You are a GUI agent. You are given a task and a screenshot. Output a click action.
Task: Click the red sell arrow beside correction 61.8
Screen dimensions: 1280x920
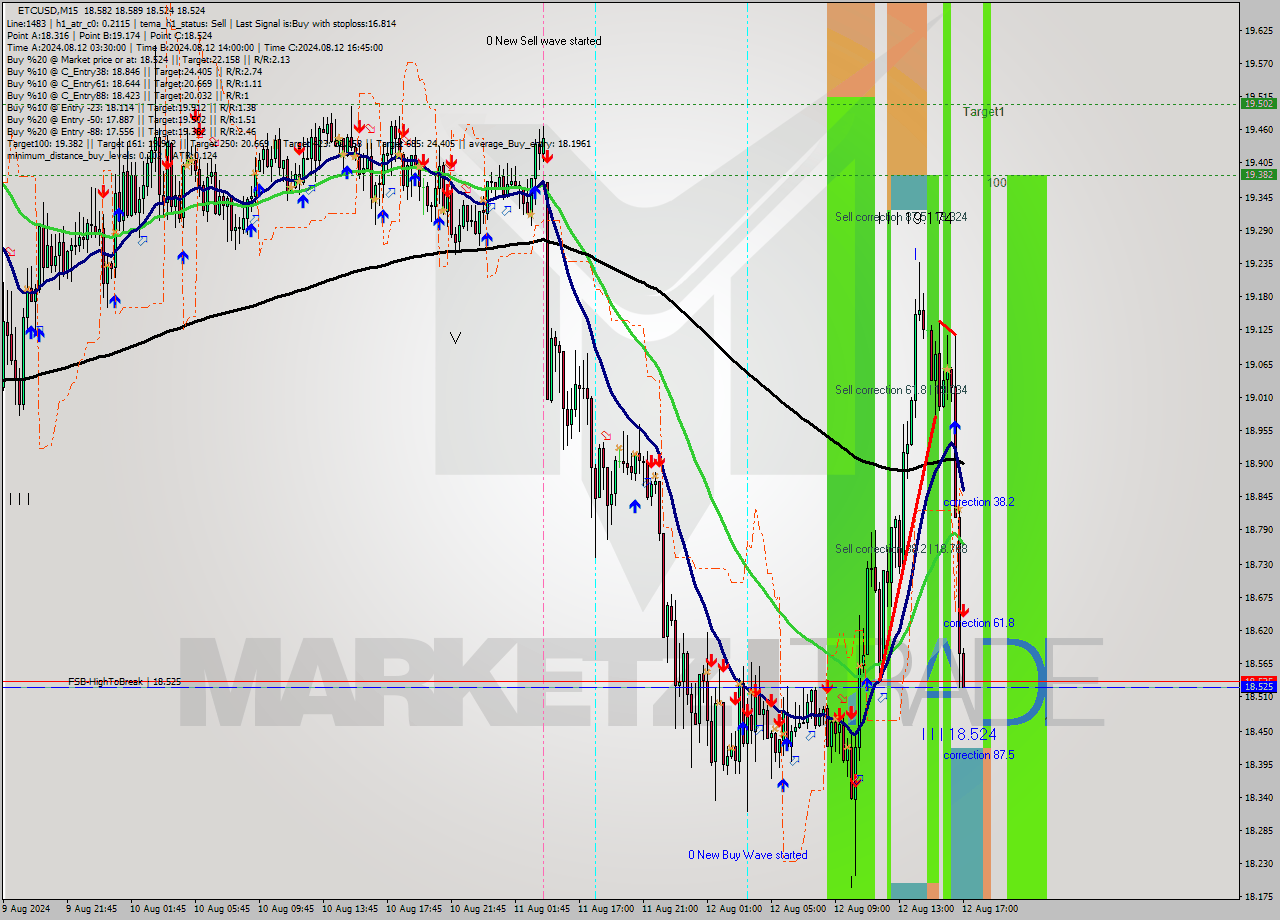click(963, 610)
